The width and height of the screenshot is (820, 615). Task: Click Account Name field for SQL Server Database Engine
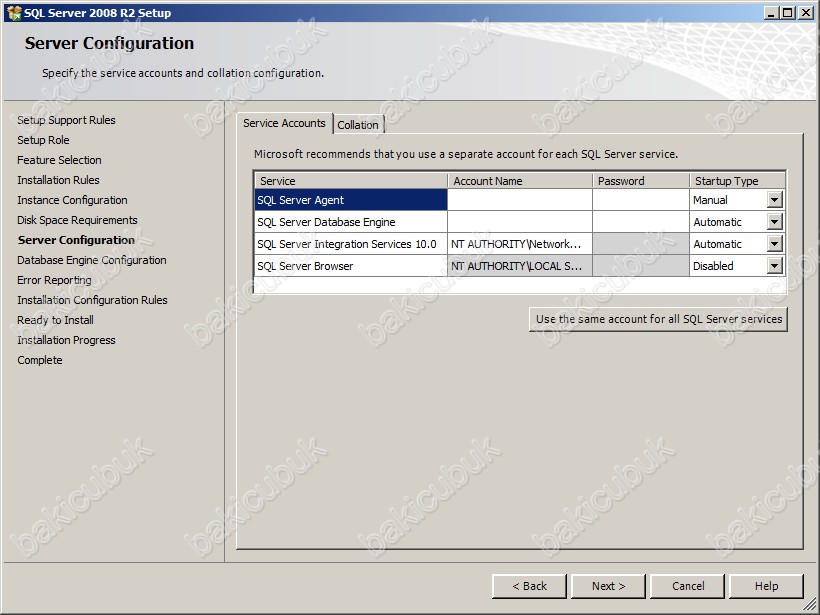point(520,222)
